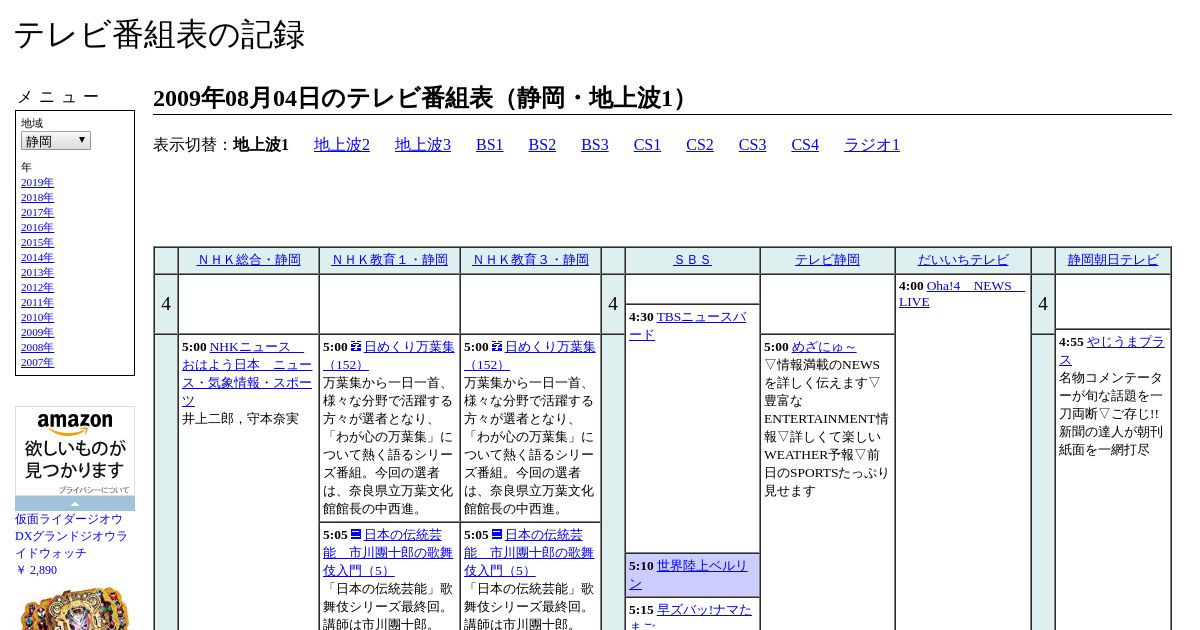Open 日めくり万葉集（152） in ＮＨＫ教育３ column
1200x630 pixels.
click(x=530, y=356)
